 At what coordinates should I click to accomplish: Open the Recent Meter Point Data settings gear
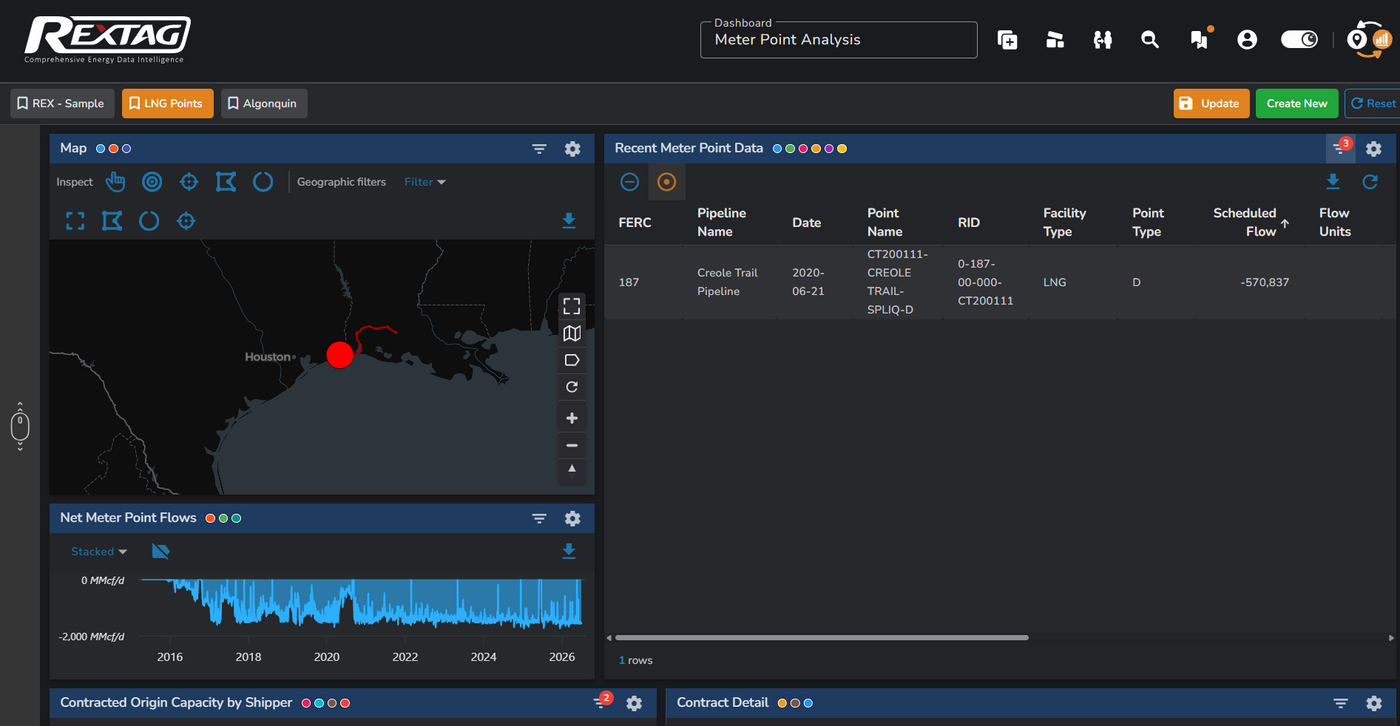click(x=1374, y=149)
